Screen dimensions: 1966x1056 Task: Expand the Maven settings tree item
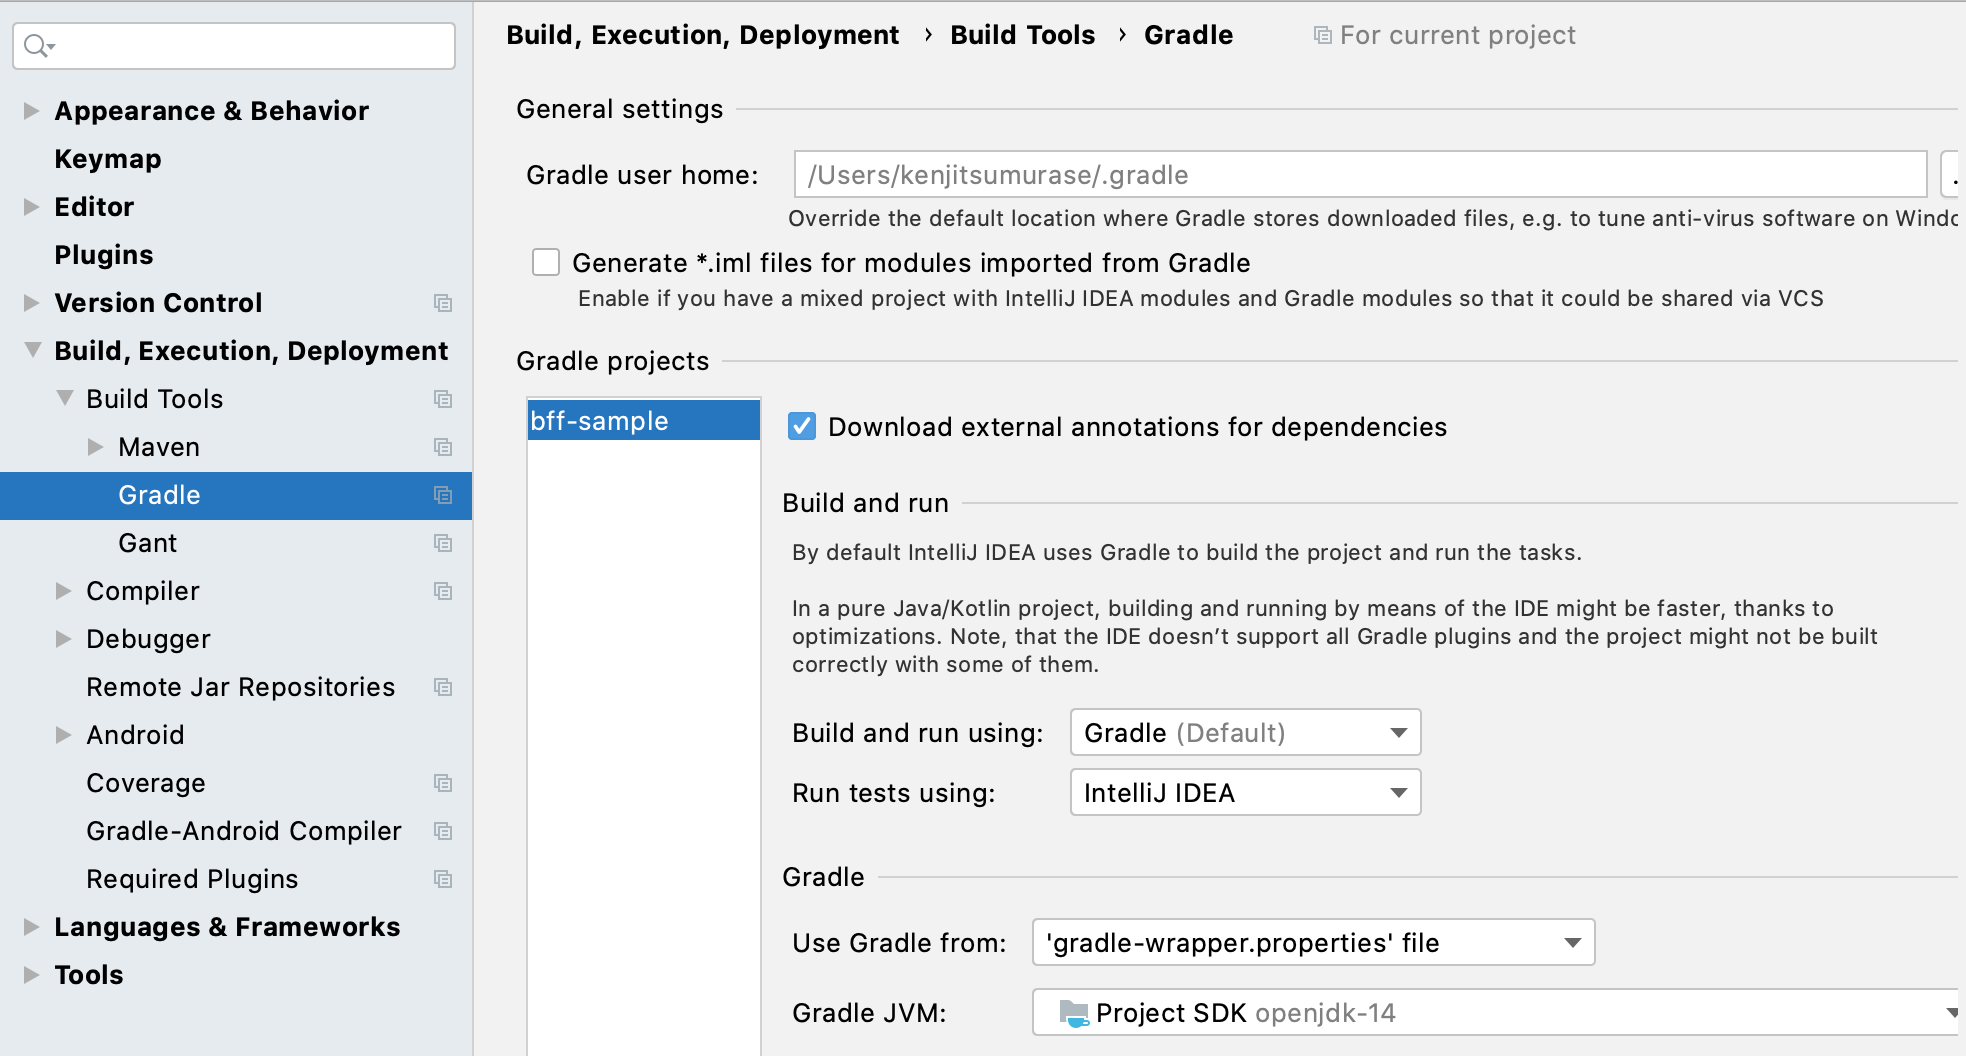[95, 447]
